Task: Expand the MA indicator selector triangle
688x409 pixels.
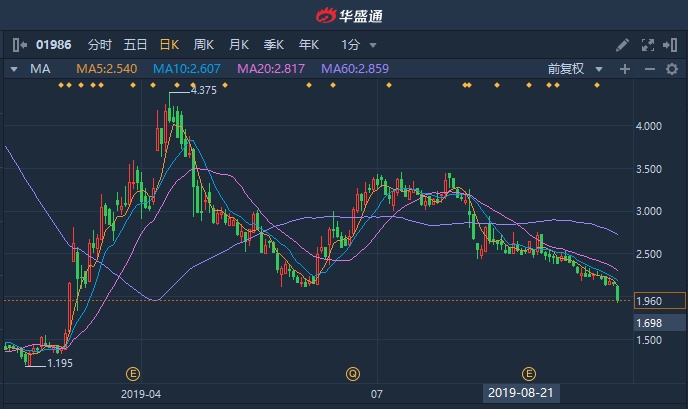Action: [x=14, y=69]
